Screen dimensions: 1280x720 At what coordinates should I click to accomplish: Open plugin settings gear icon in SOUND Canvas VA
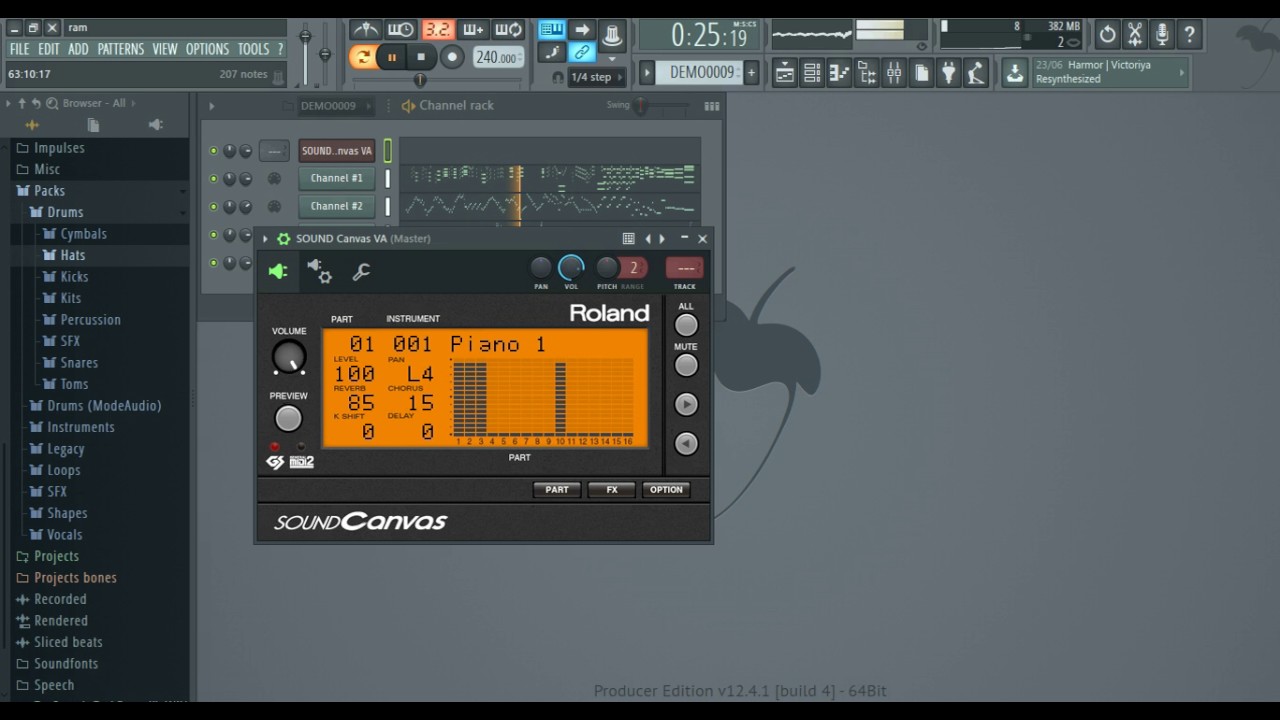click(x=283, y=239)
